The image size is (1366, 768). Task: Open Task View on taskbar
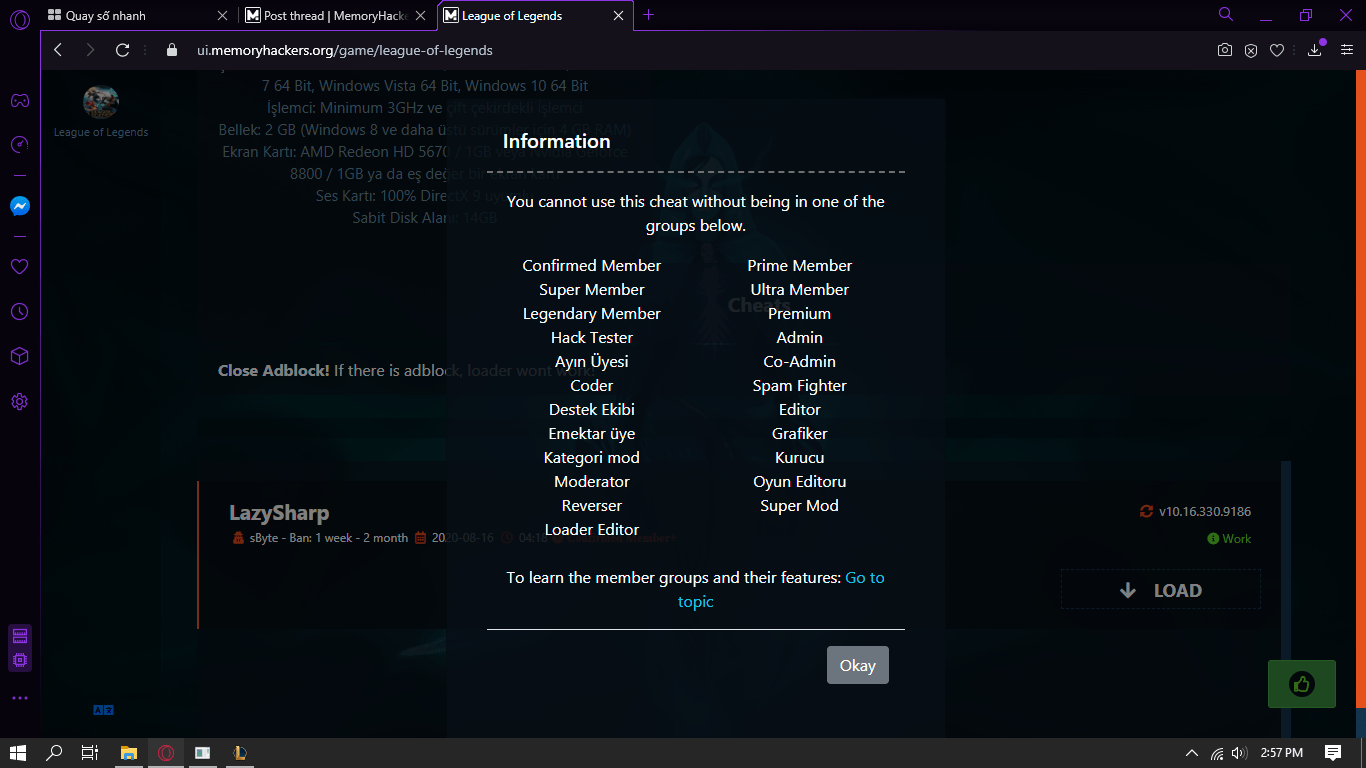pos(90,753)
